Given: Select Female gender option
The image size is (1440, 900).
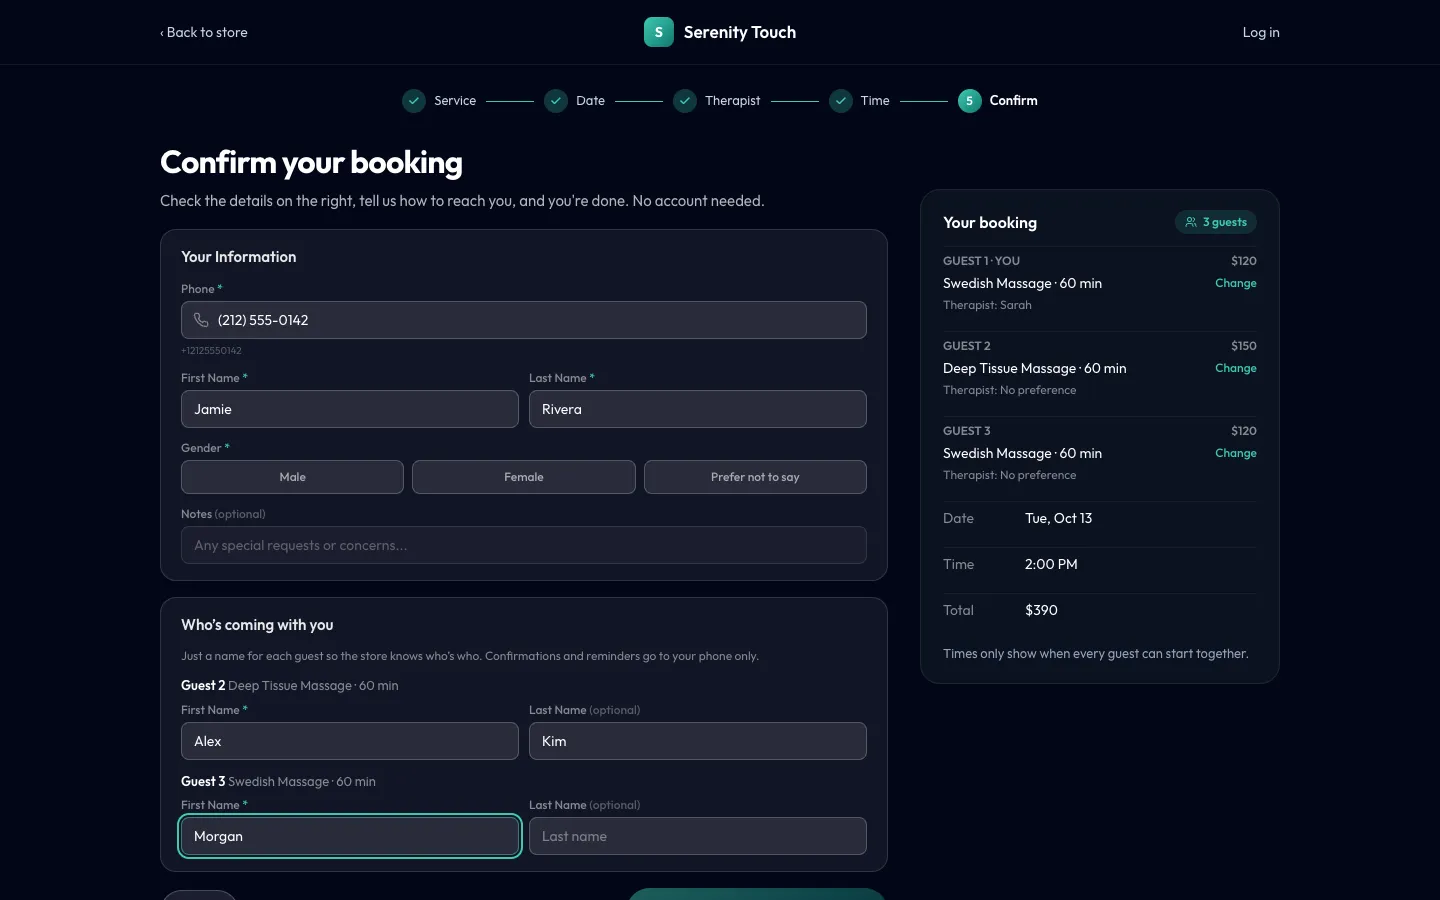Looking at the screenshot, I should coord(524,477).
